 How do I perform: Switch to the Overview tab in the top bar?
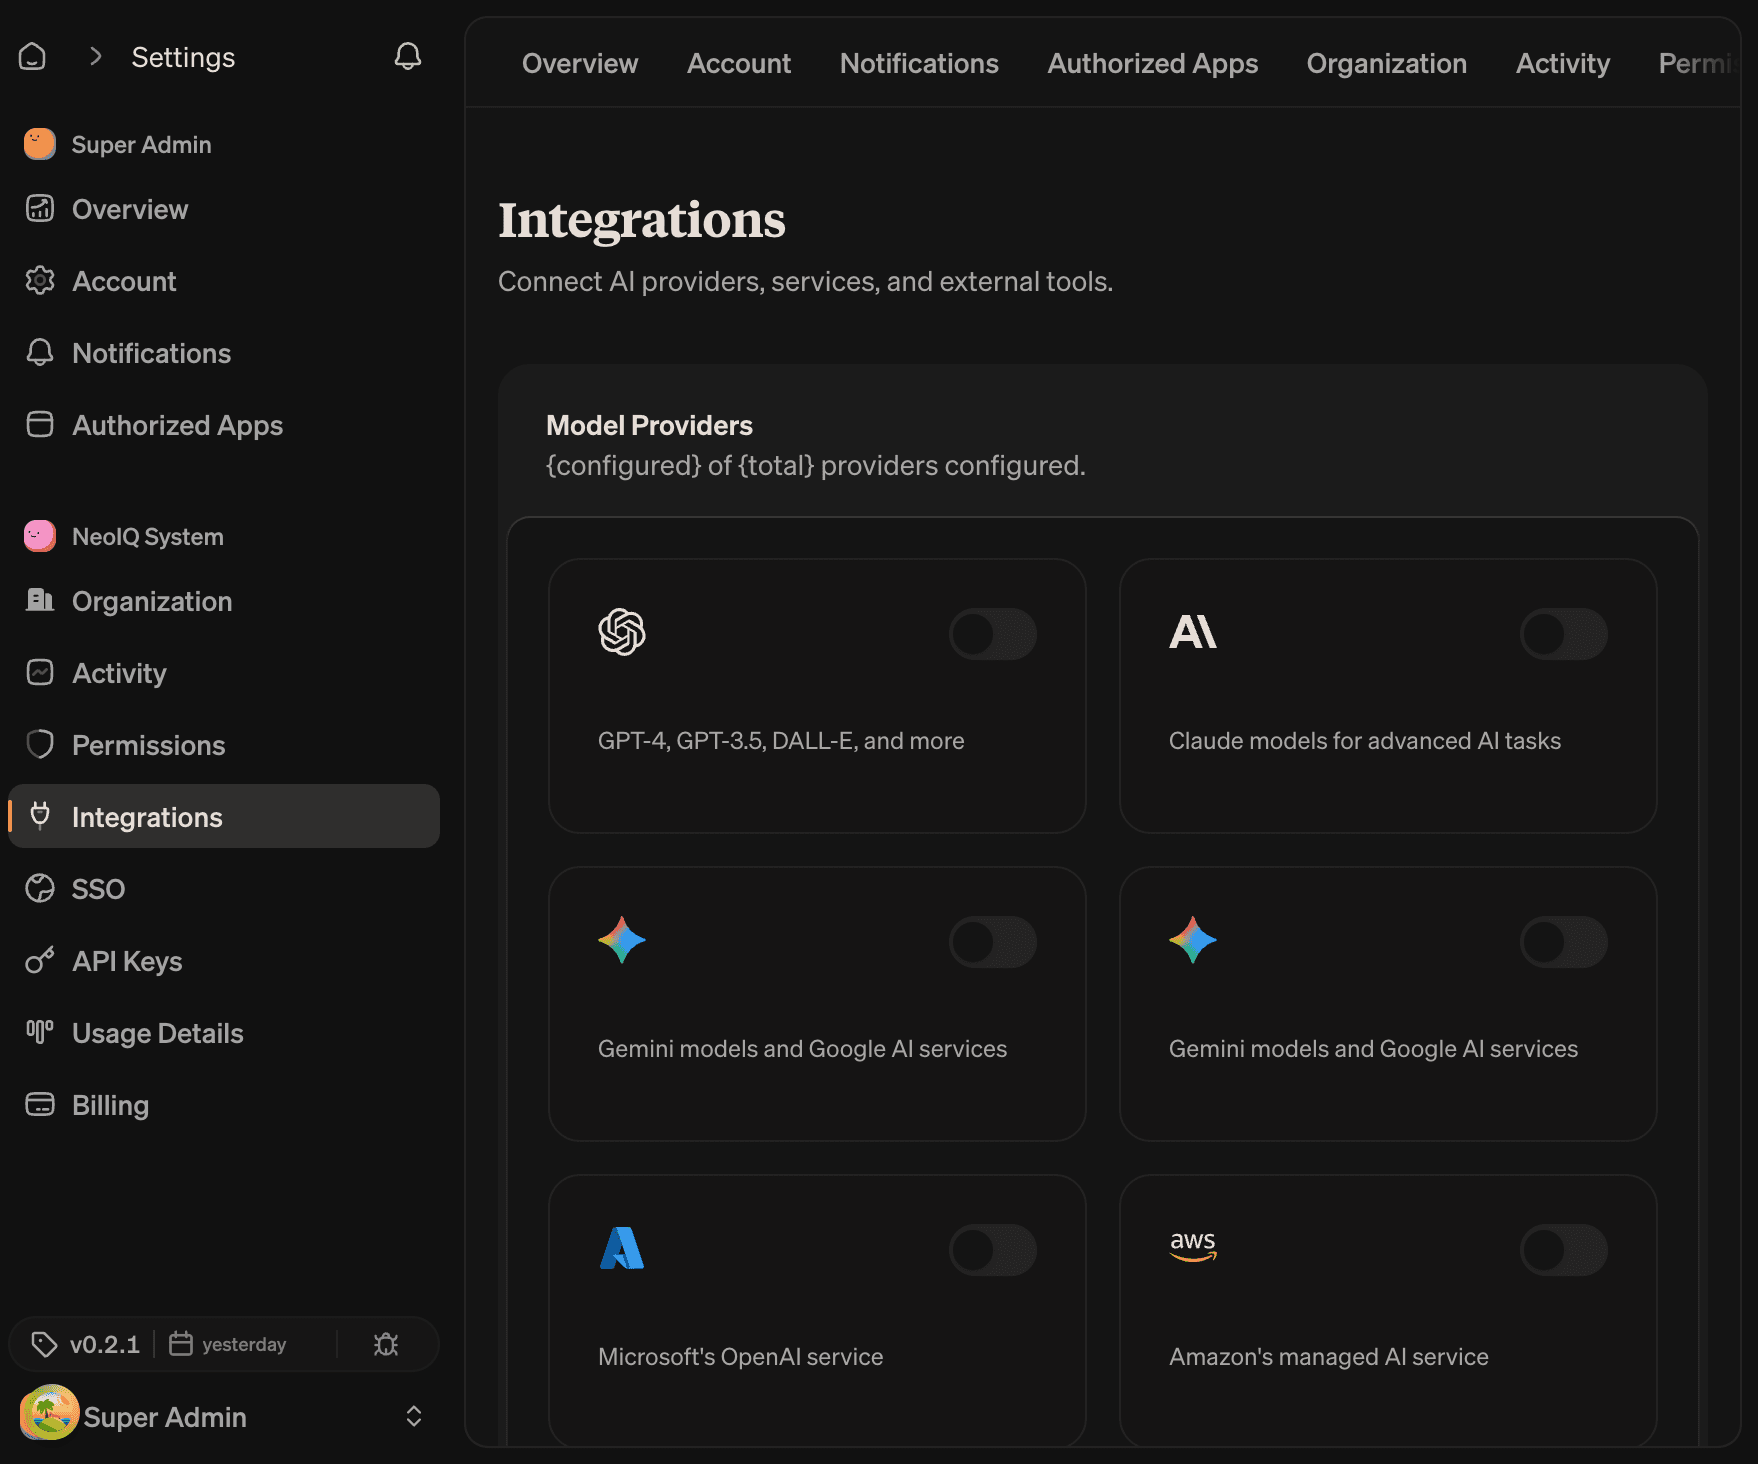click(x=580, y=63)
